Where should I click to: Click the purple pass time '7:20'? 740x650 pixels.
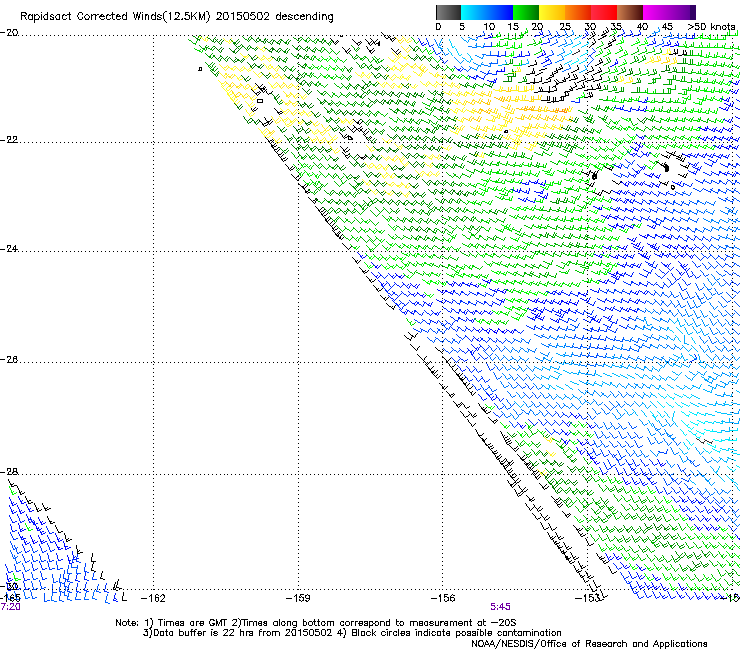click(x=10, y=607)
